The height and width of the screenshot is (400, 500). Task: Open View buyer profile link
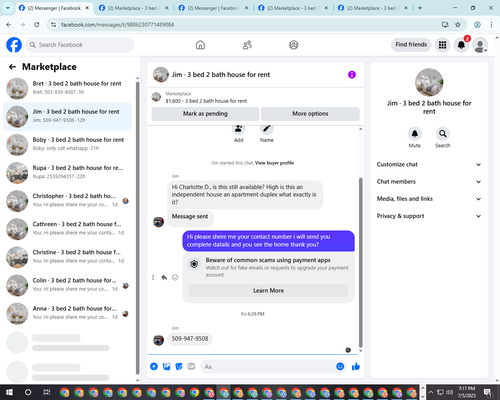[x=274, y=163]
